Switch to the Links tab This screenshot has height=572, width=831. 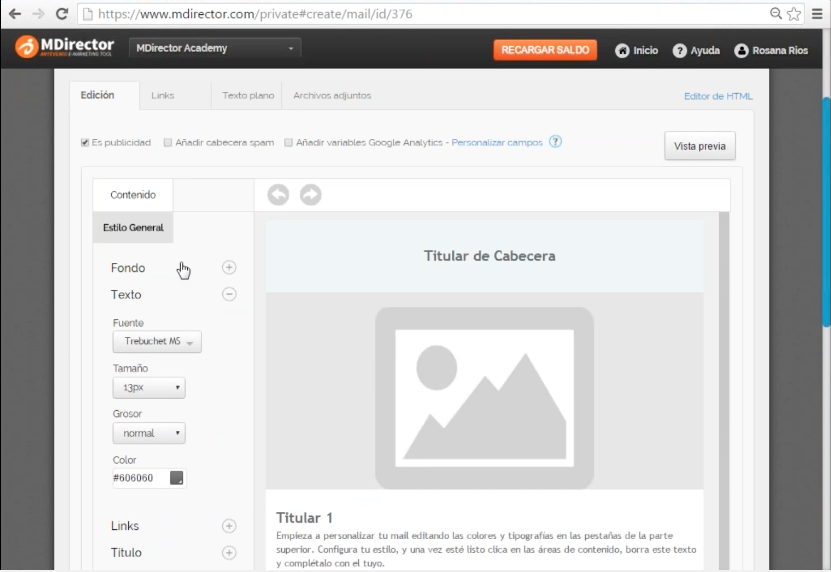point(163,95)
